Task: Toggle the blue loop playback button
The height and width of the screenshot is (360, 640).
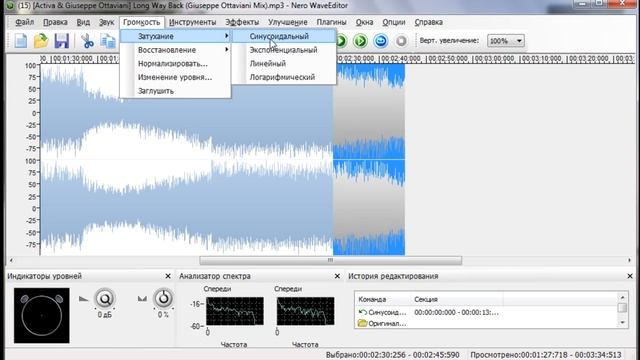Action: 381,41
